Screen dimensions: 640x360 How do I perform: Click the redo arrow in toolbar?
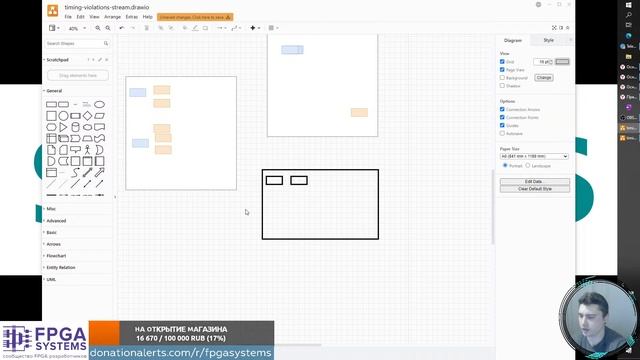(x=133, y=28)
